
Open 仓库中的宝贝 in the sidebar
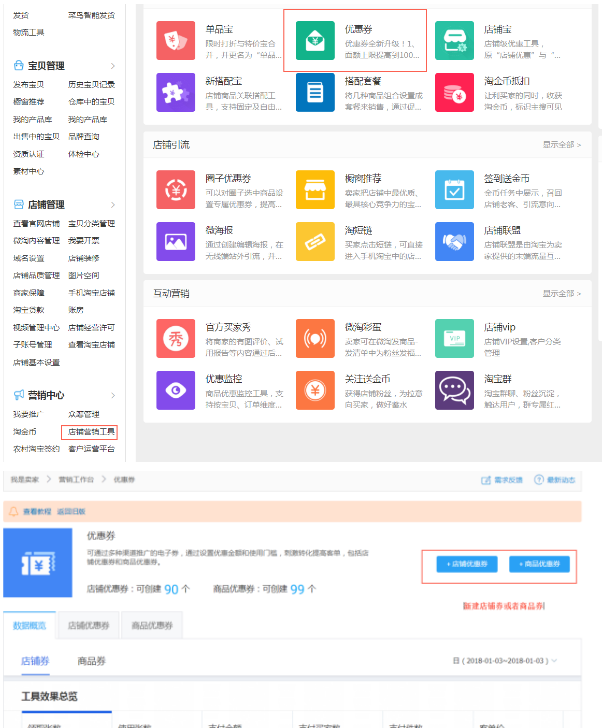pyautogui.click(x=91, y=102)
